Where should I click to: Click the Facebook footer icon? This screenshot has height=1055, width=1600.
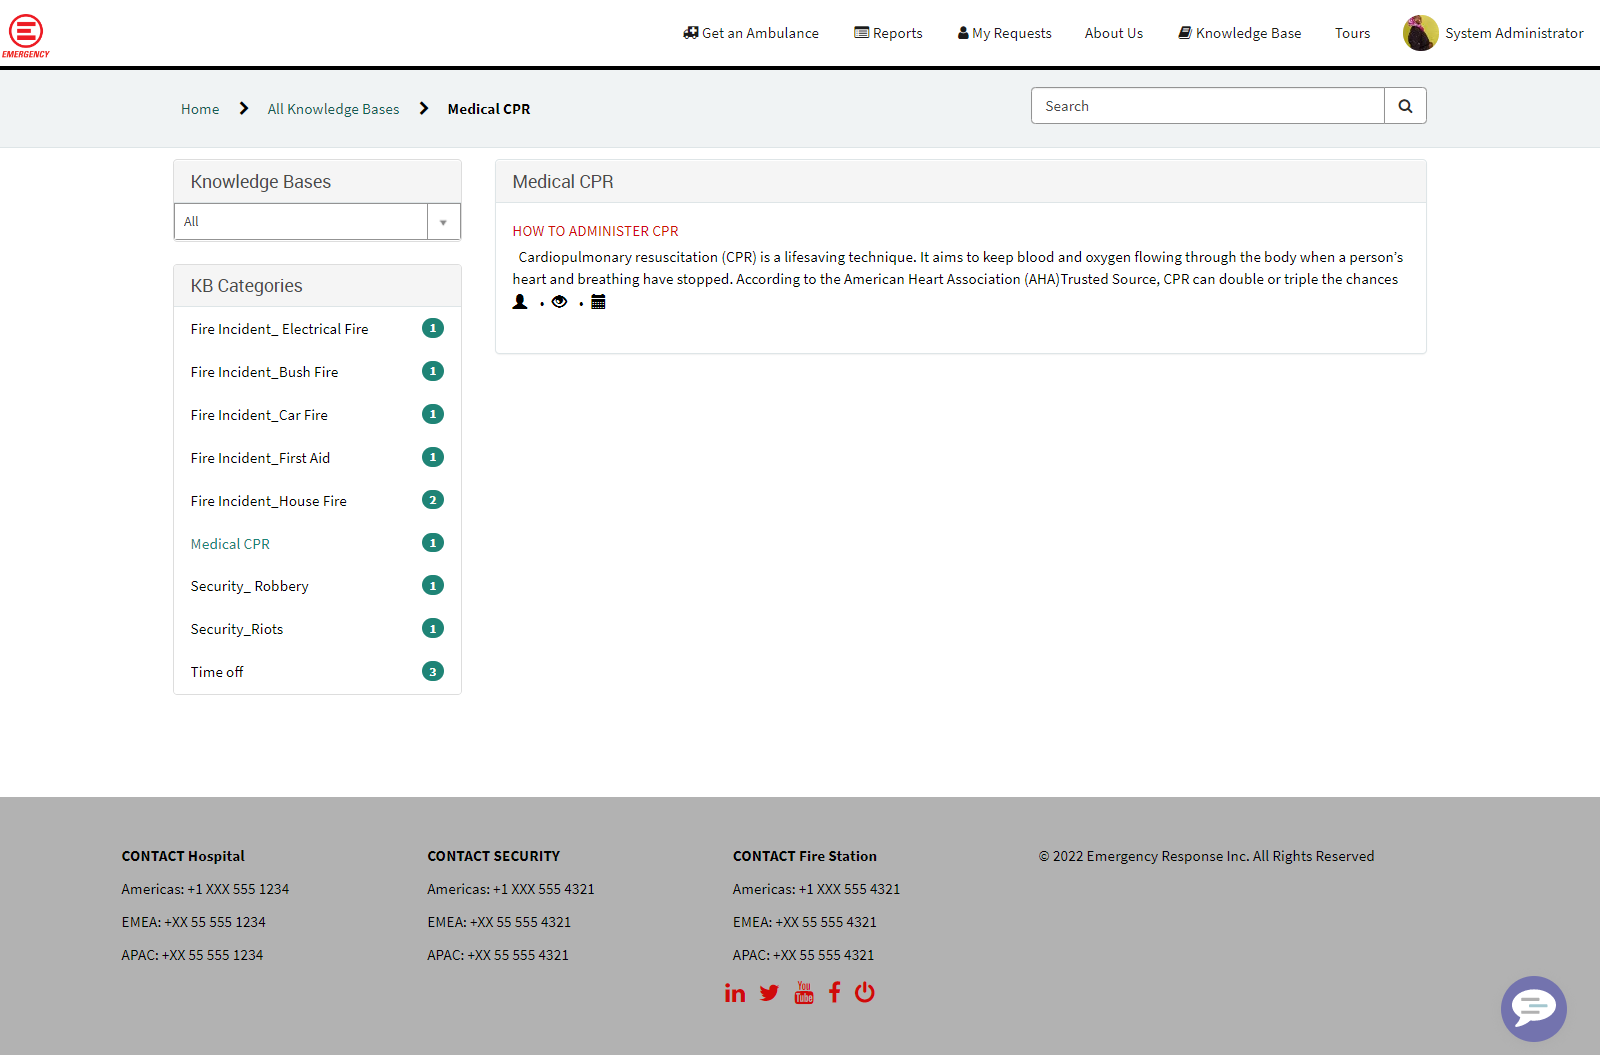click(834, 993)
